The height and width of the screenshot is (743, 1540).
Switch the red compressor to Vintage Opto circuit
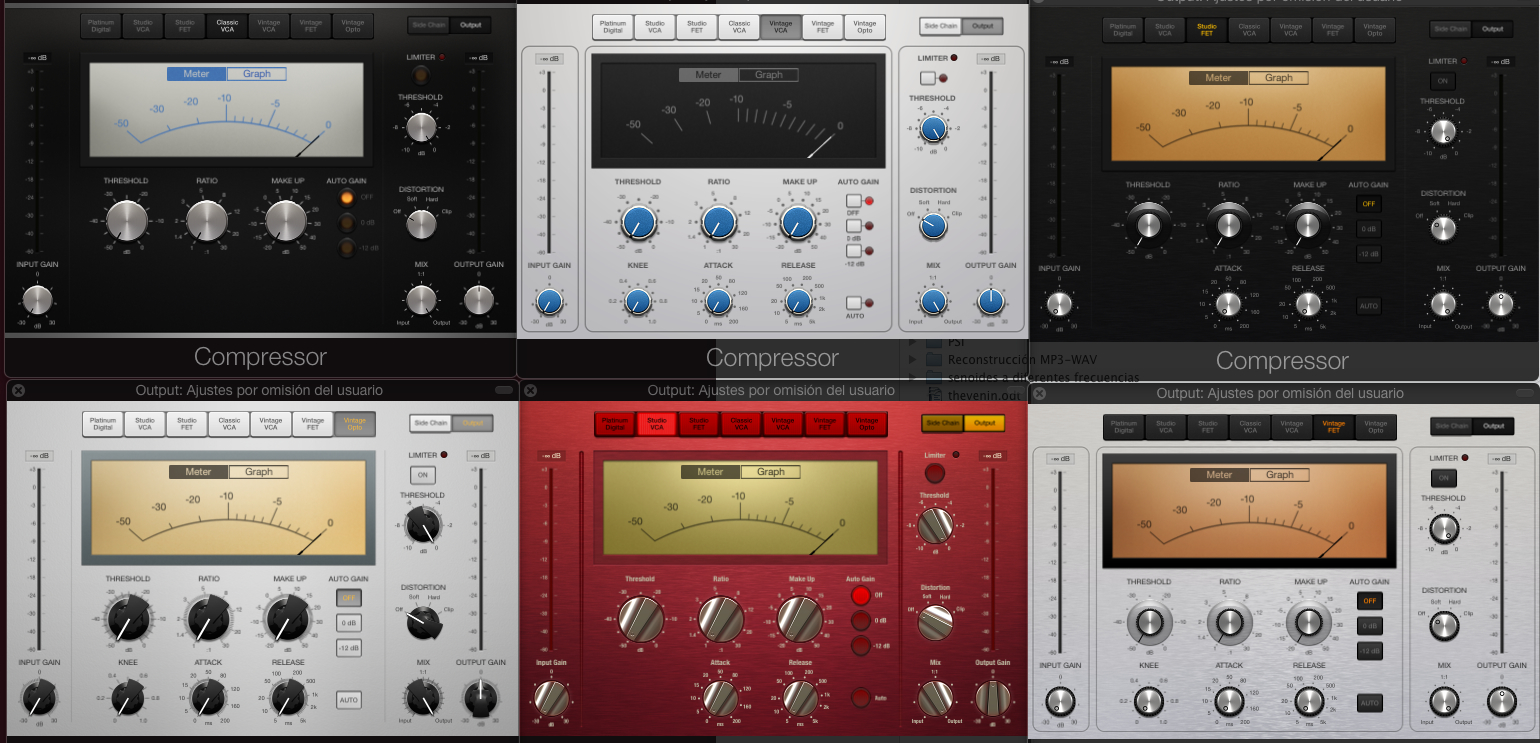tap(866, 424)
